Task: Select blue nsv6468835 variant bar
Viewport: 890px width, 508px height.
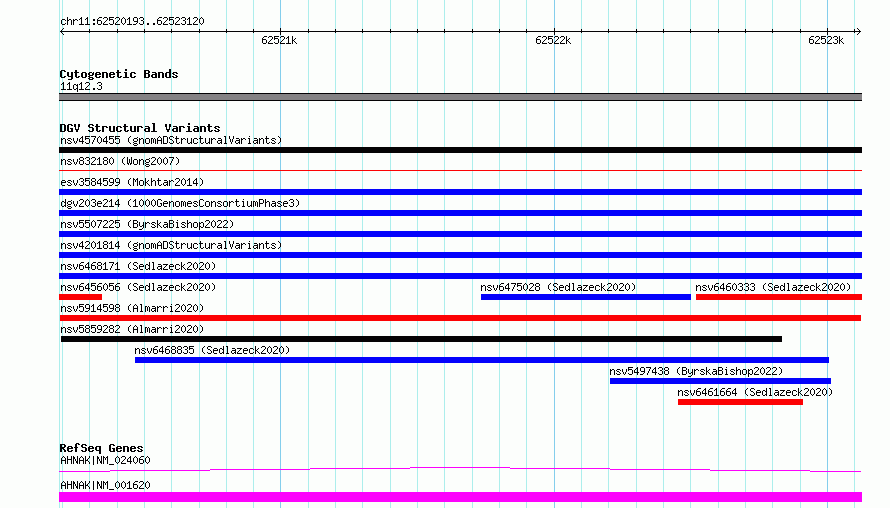Action: (482, 360)
